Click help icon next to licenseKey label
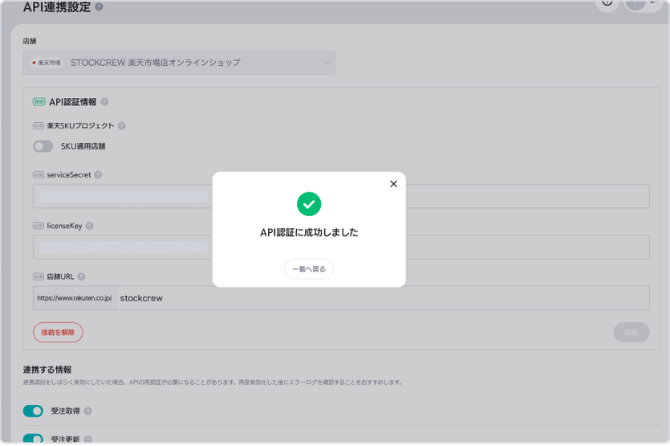Viewport: 670px width, 446px height. 89,226
